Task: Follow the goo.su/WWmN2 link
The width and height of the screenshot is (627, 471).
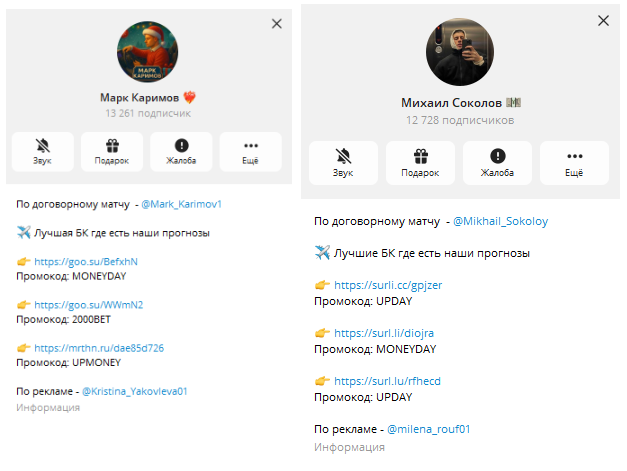Action: (x=89, y=305)
